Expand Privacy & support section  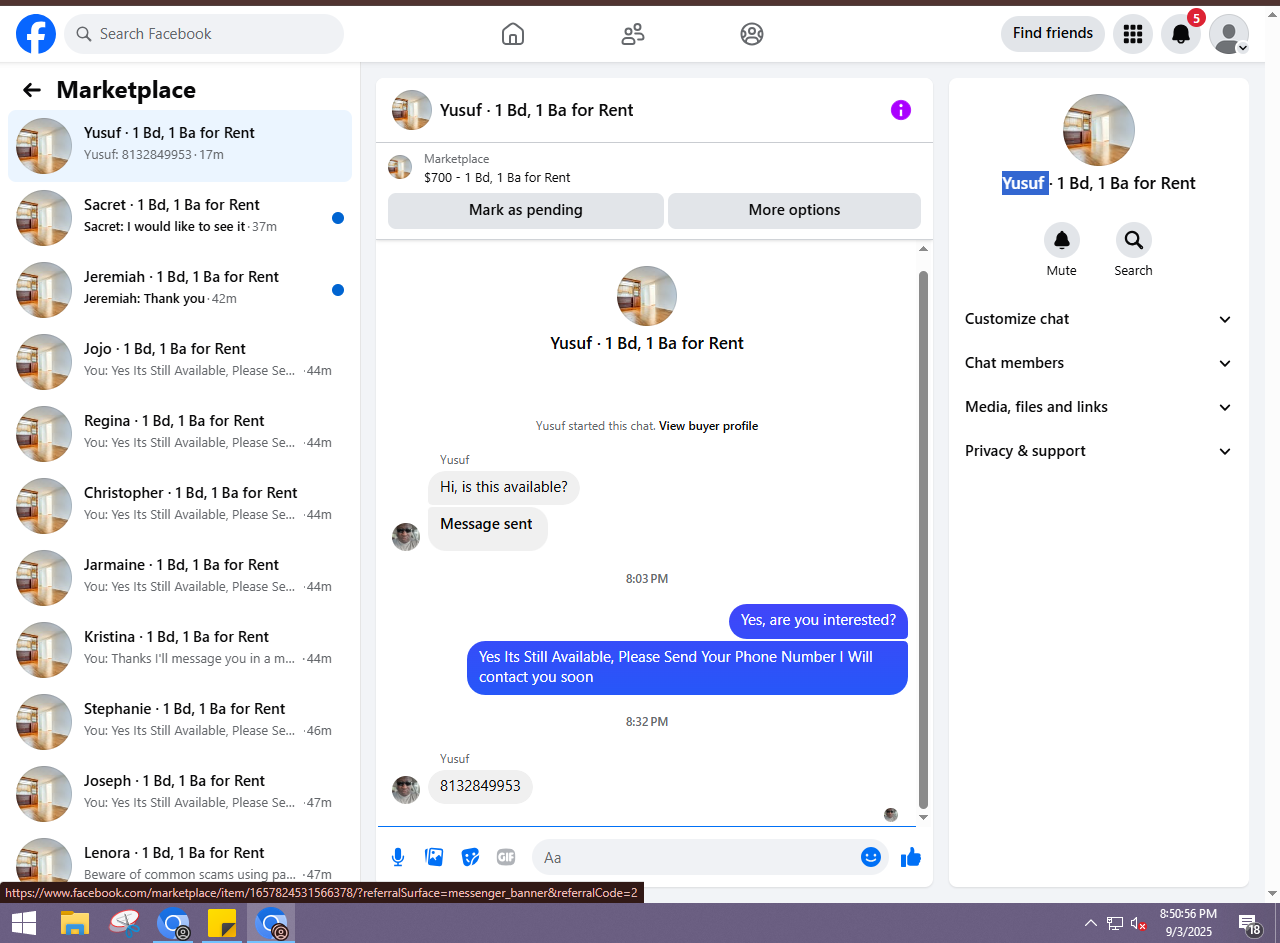[x=1099, y=451]
